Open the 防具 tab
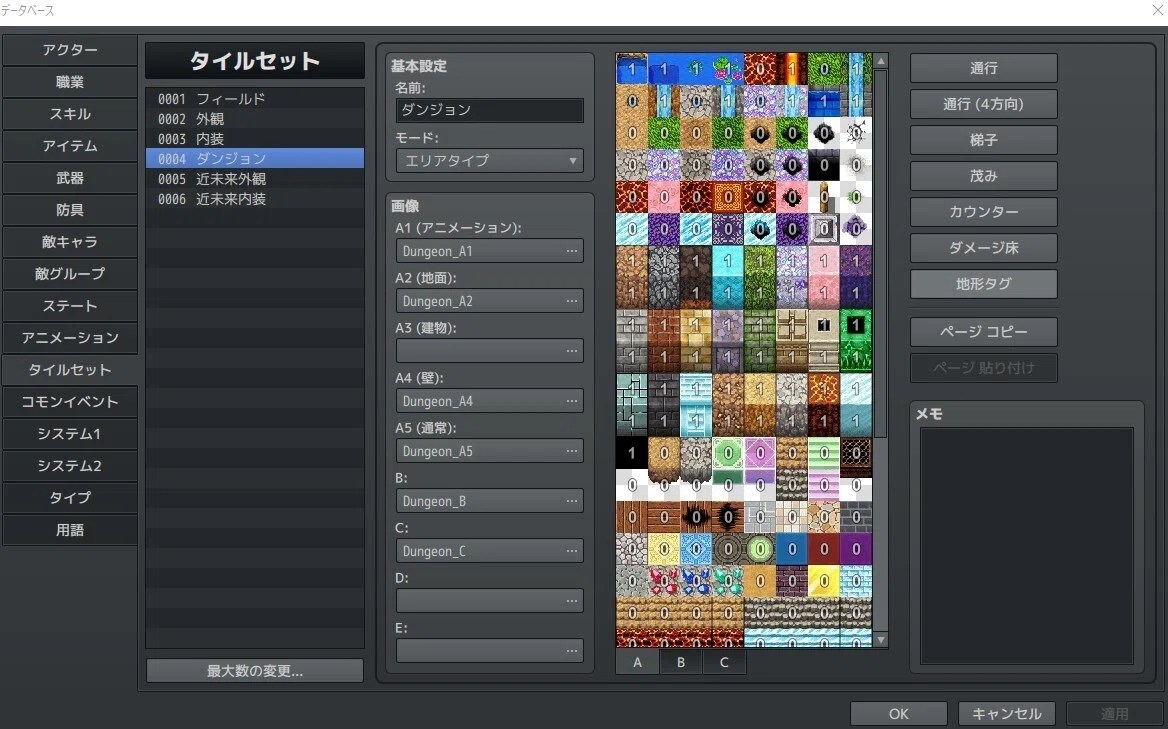 (x=70, y=210)
